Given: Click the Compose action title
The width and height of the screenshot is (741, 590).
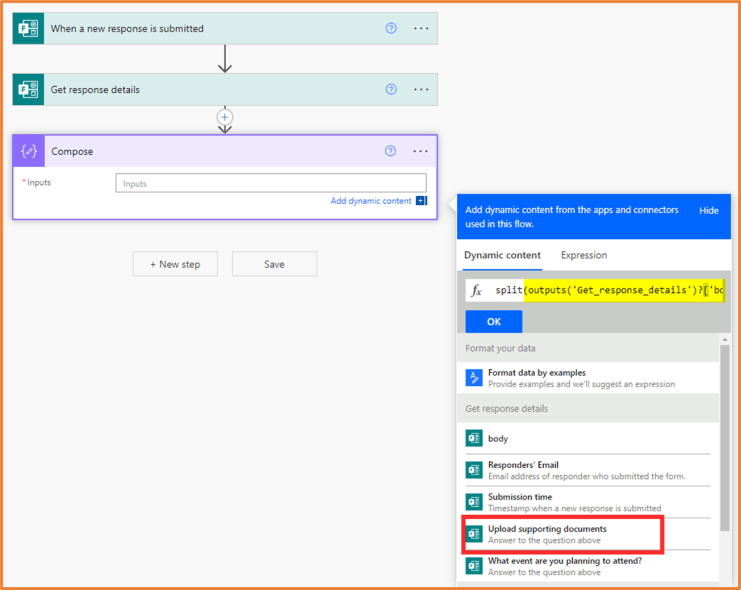Looking at the screenshot, I should click(x=72, y=152).
